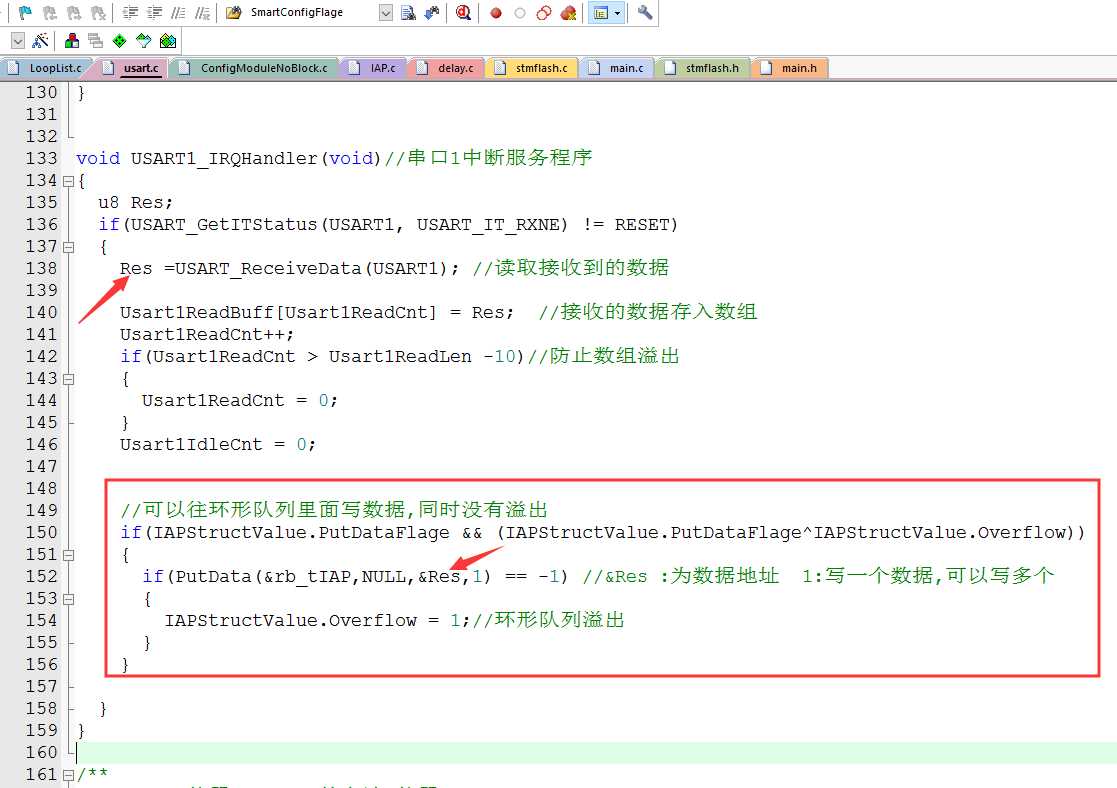Click line number 152 in the gutter
The width and height of the screenshot is (1117, 788).
41,576
